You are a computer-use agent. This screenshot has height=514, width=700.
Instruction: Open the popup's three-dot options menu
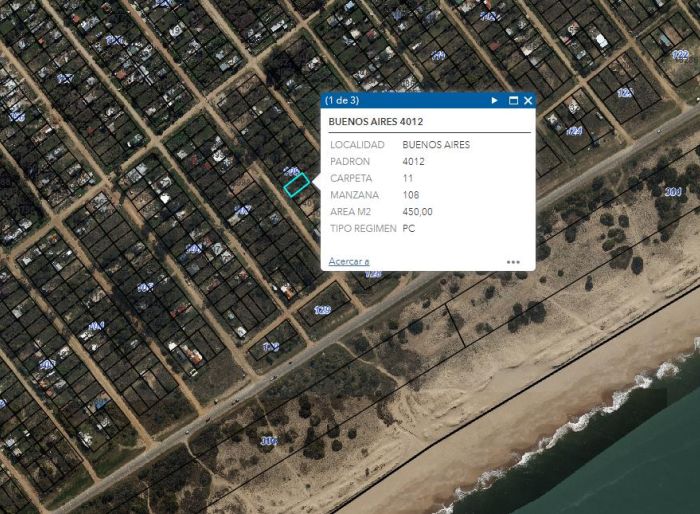pos(513,262)
